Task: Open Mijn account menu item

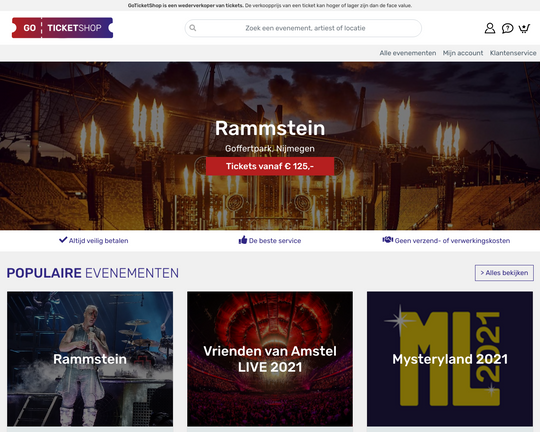Action: point(463,53)
